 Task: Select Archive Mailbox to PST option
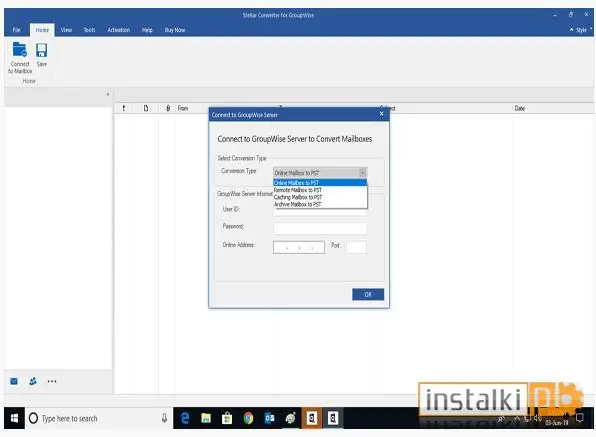pyautogui.click(x=320, y=204)
